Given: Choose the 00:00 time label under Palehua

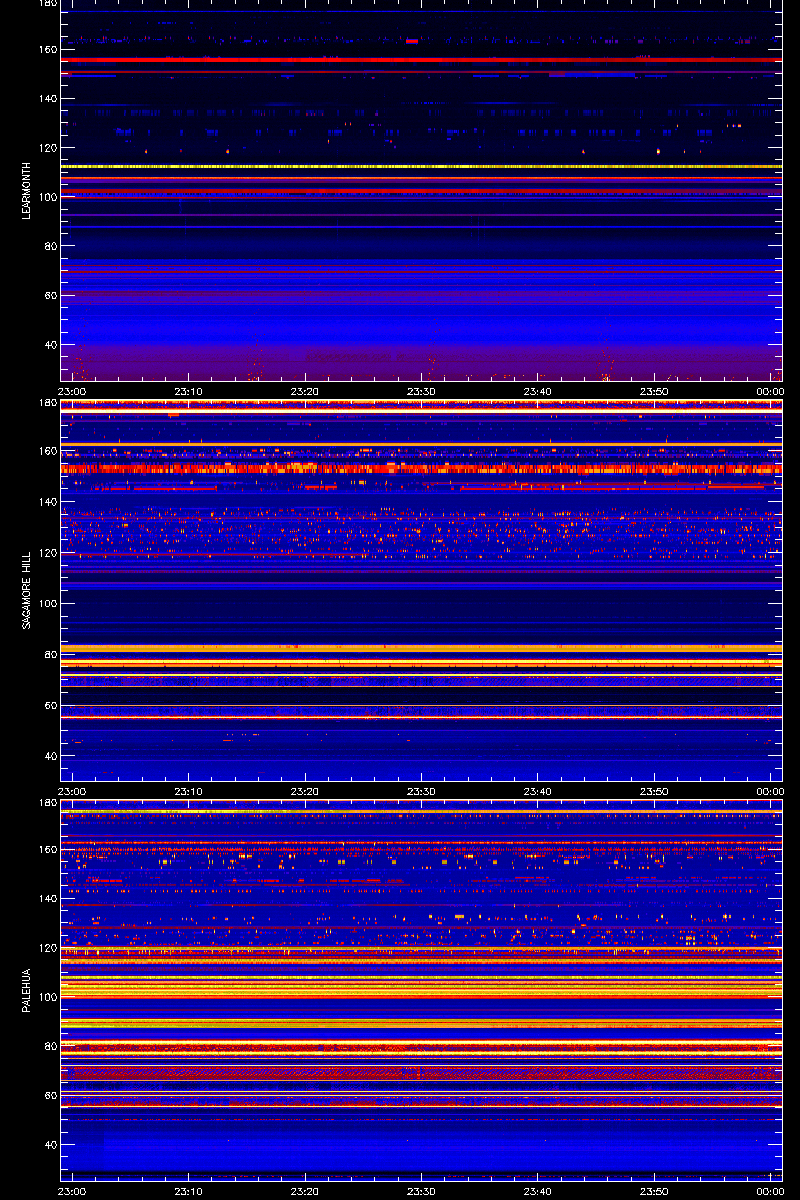Looking at the screenshot, I should click(x=770, y=1191).
